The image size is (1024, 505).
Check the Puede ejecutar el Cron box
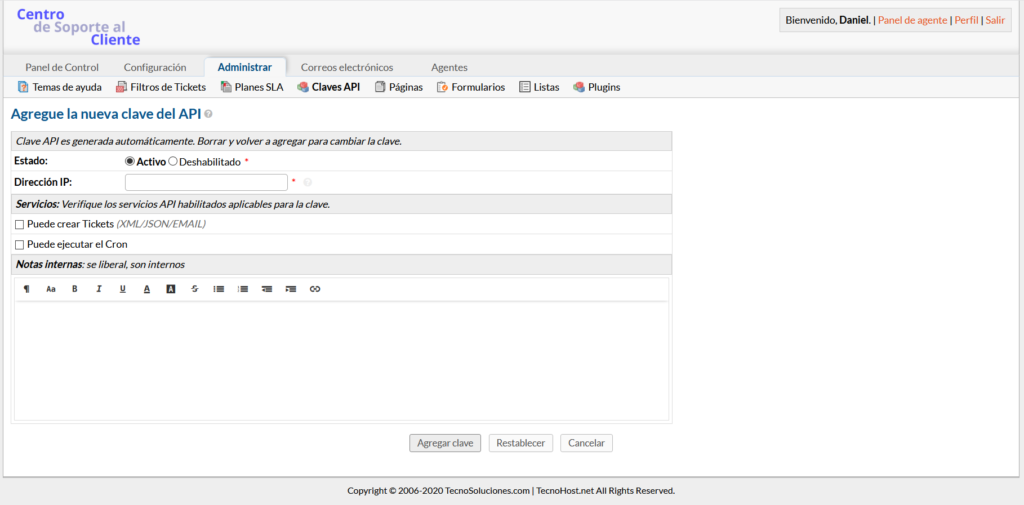coord(20,244)
